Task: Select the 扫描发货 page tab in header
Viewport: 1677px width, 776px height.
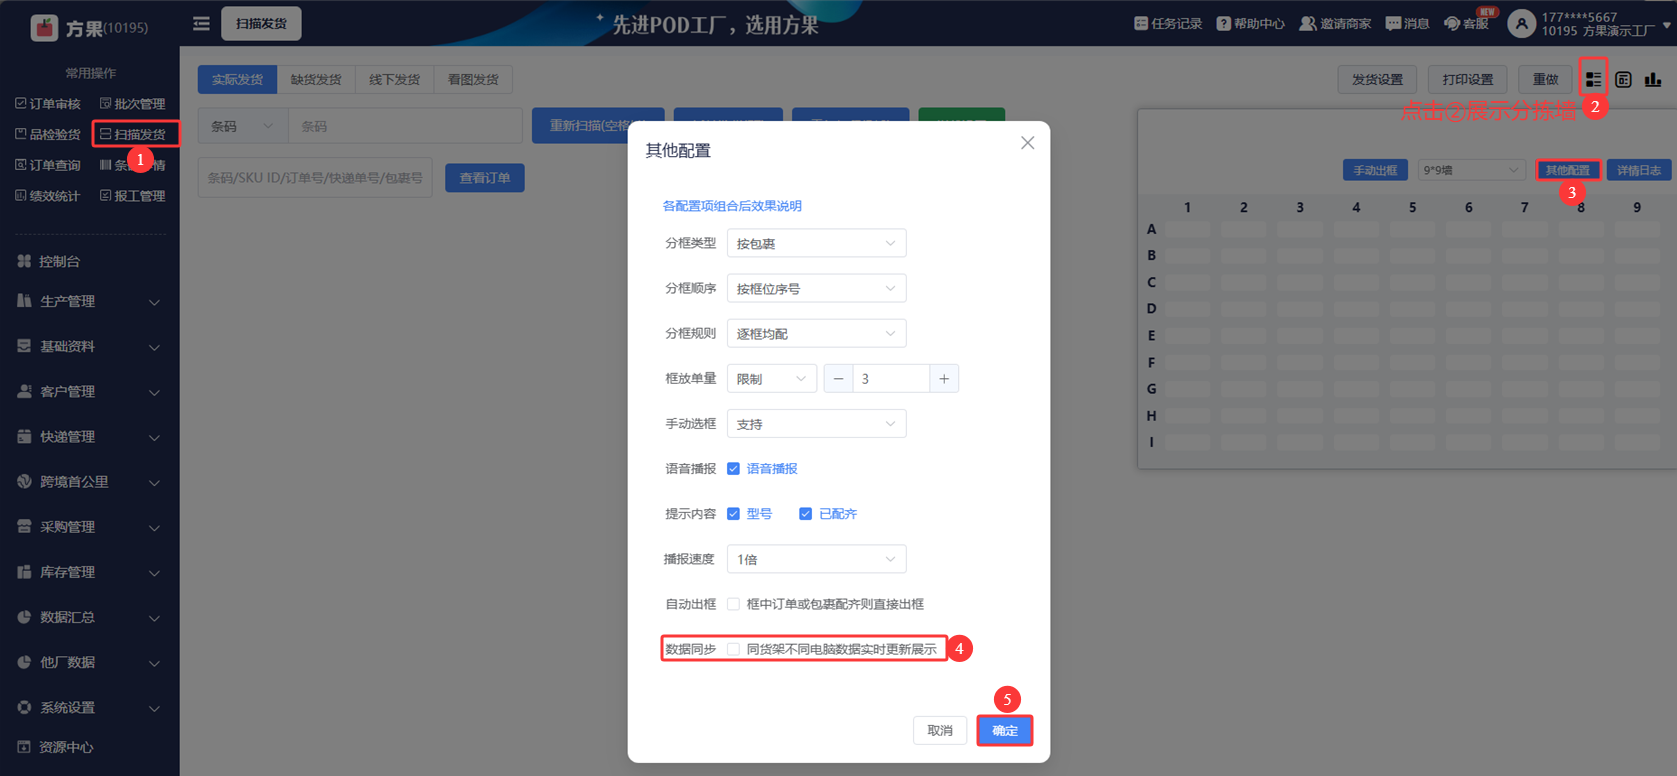Action: (261, 23)
